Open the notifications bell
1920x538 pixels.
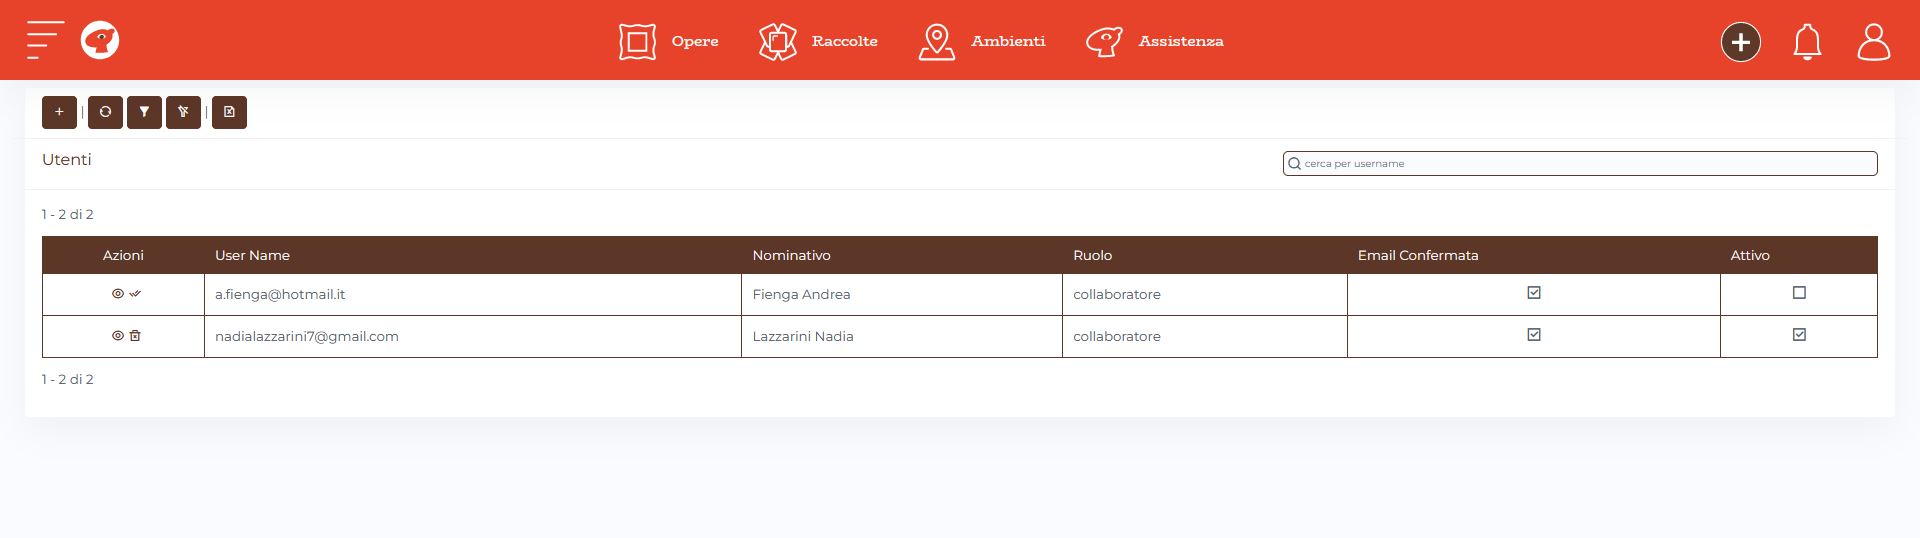1807,41
